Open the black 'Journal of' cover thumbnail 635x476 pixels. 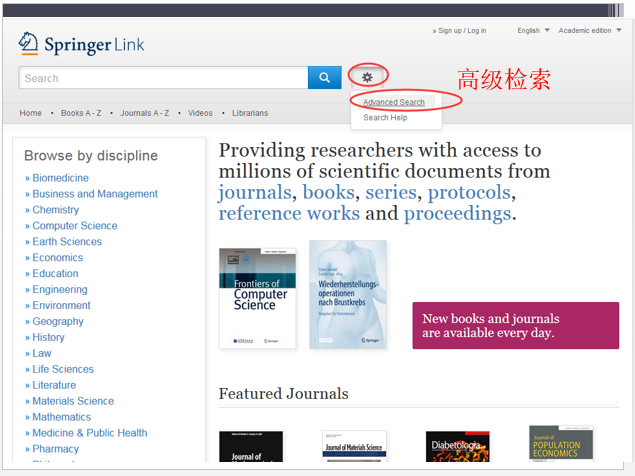(251, 446)
